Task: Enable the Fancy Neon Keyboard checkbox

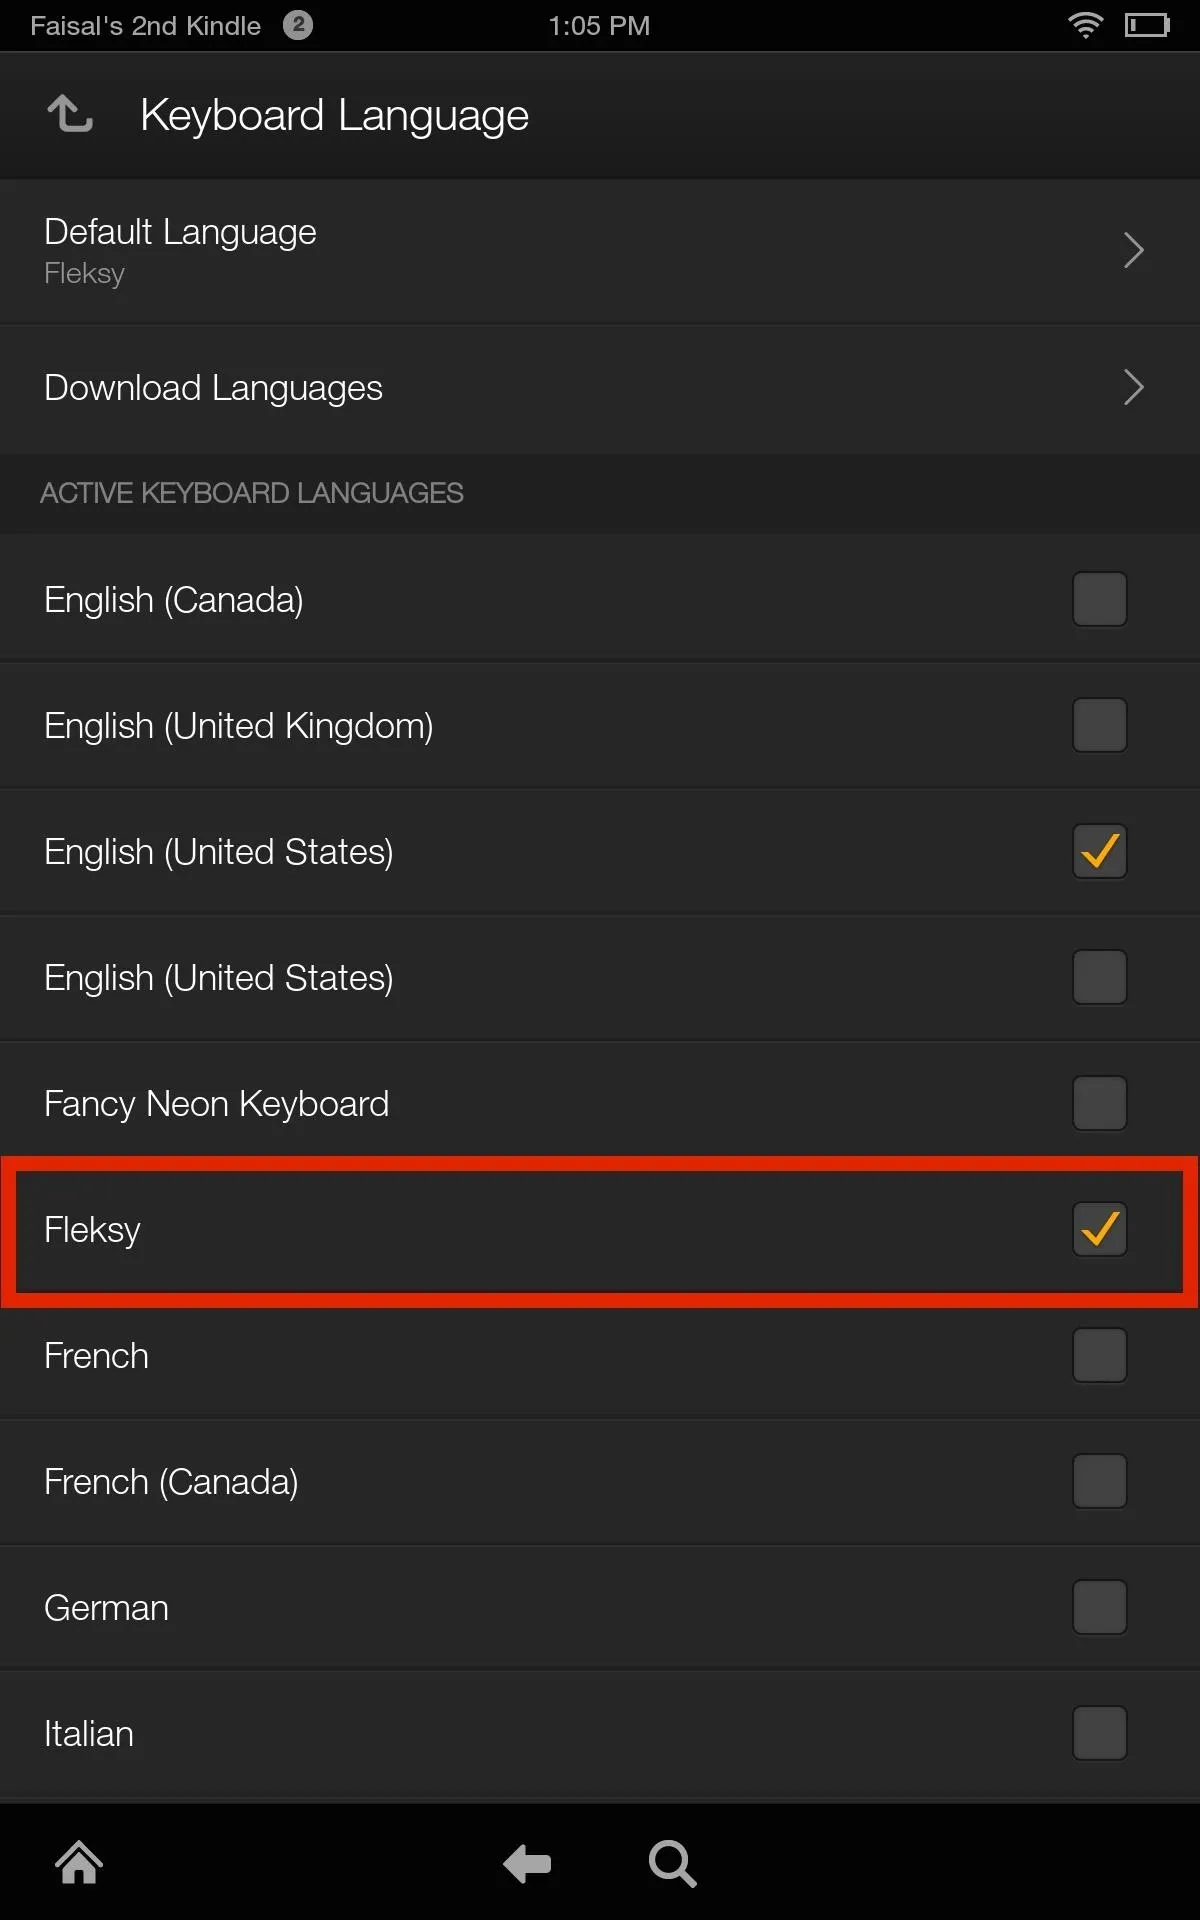Action: pos(1100,1103)
